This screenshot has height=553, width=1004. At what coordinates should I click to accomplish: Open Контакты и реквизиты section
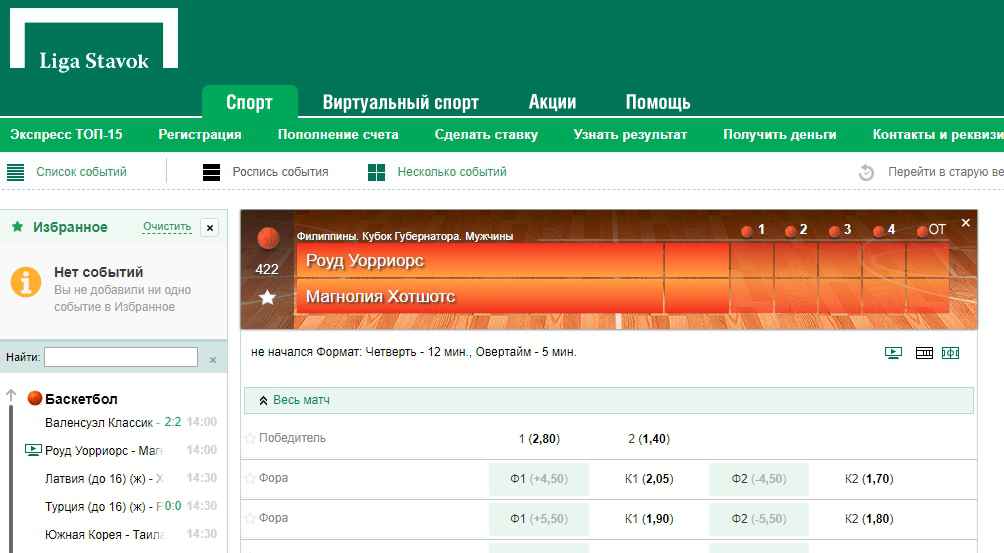[937, 134]
